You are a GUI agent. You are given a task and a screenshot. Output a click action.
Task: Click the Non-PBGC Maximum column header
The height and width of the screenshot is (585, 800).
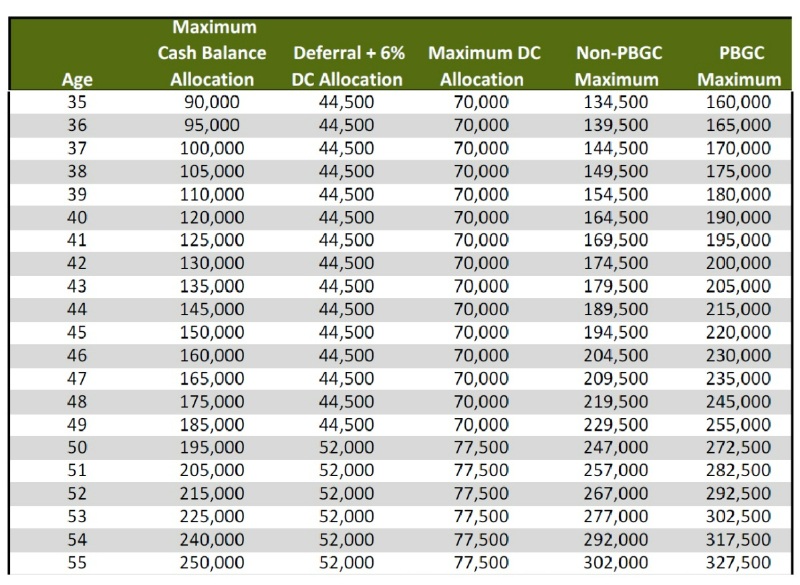pos(617,66)
